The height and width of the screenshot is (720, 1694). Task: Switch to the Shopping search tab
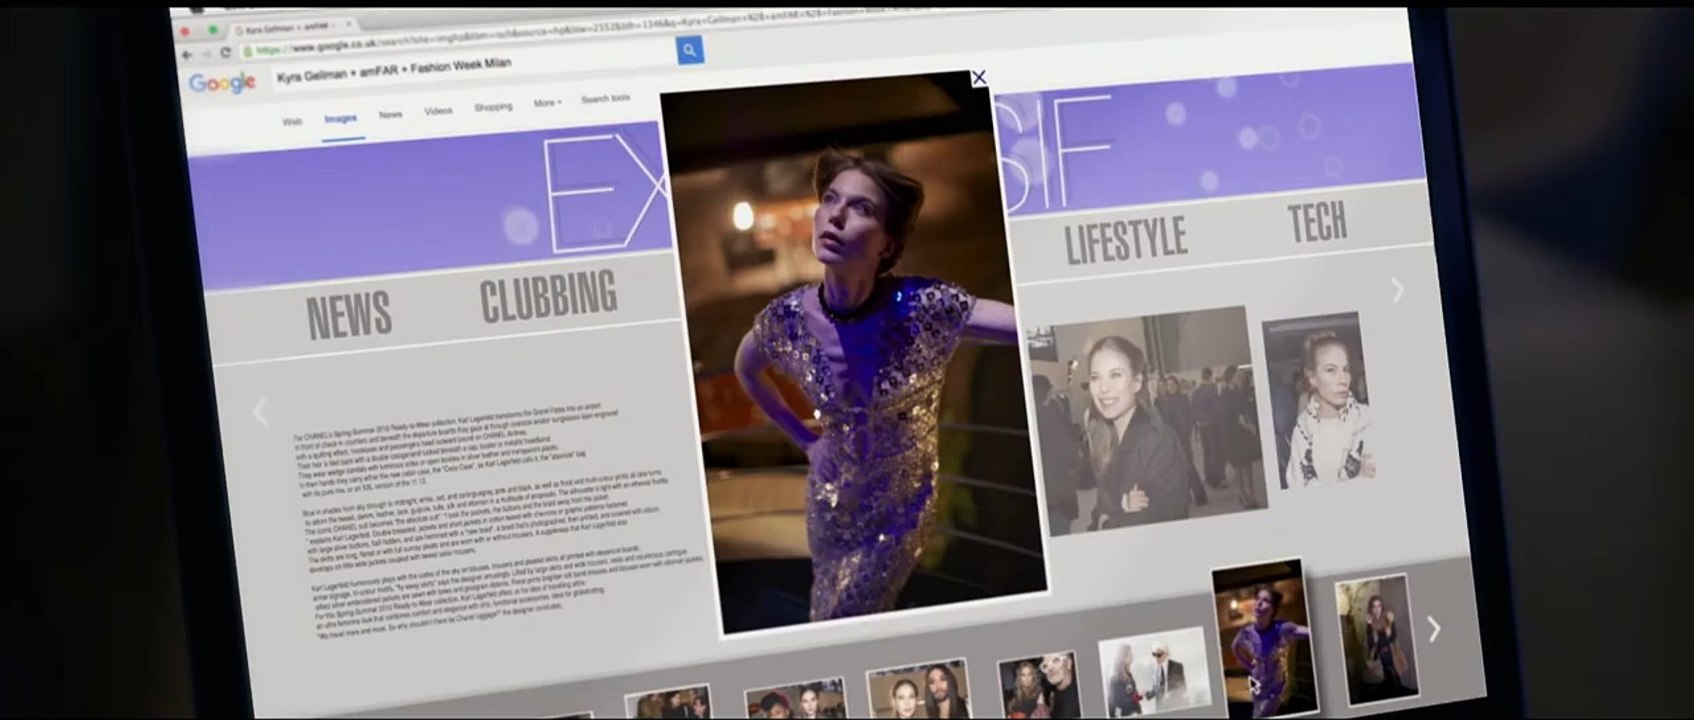coord(493,107)
